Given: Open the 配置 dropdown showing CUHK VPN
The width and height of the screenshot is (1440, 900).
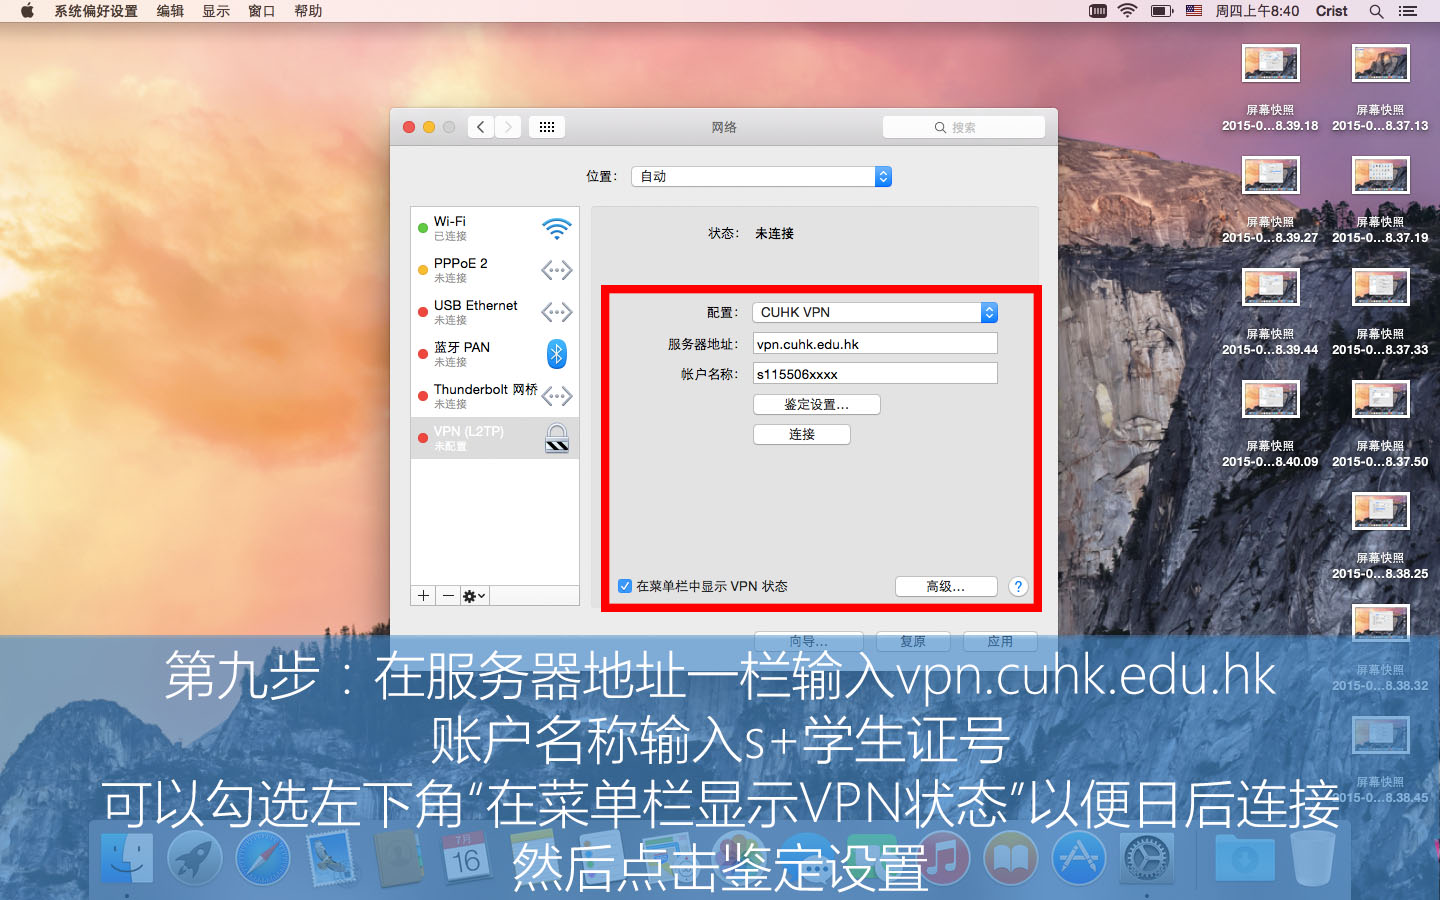Looking at the screenshot, I should click(x=875, y=312).
